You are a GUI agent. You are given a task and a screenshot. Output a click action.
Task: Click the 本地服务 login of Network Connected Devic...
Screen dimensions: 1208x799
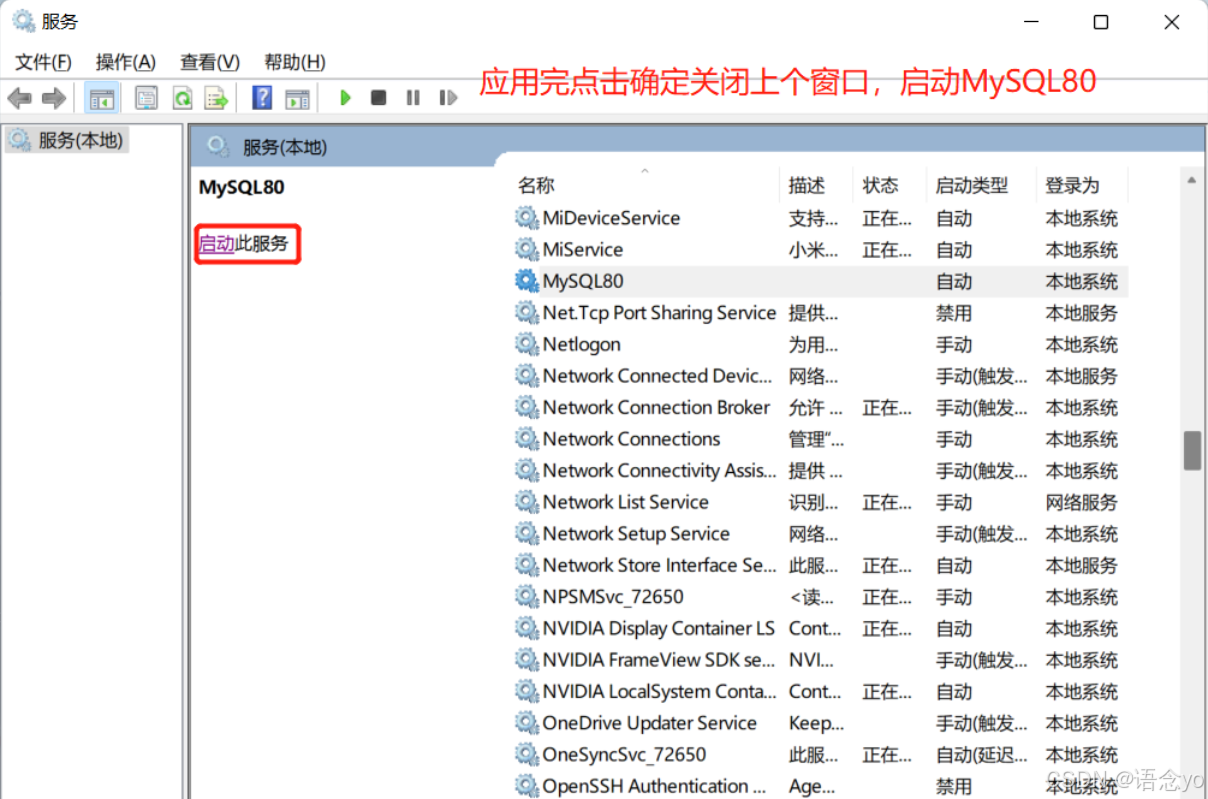tap(1081, 376)
